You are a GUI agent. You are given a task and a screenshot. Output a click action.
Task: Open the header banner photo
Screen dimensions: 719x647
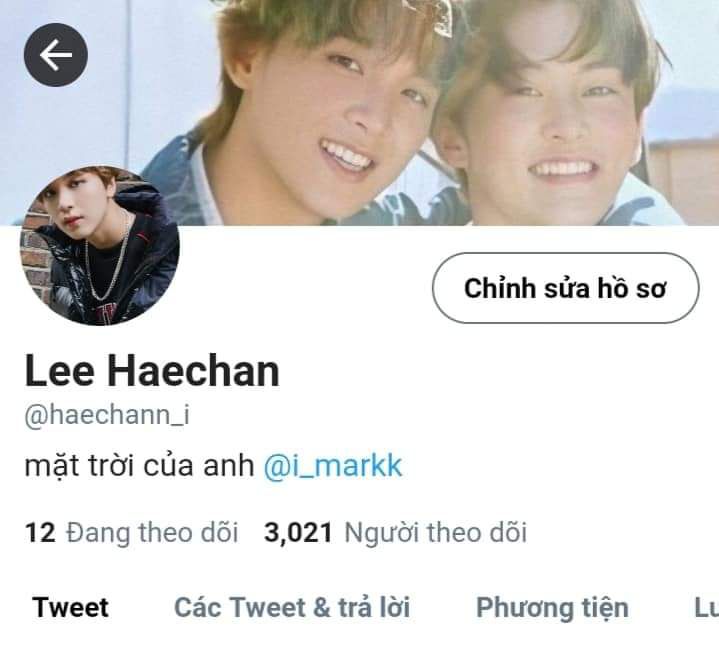click(360, 112)
